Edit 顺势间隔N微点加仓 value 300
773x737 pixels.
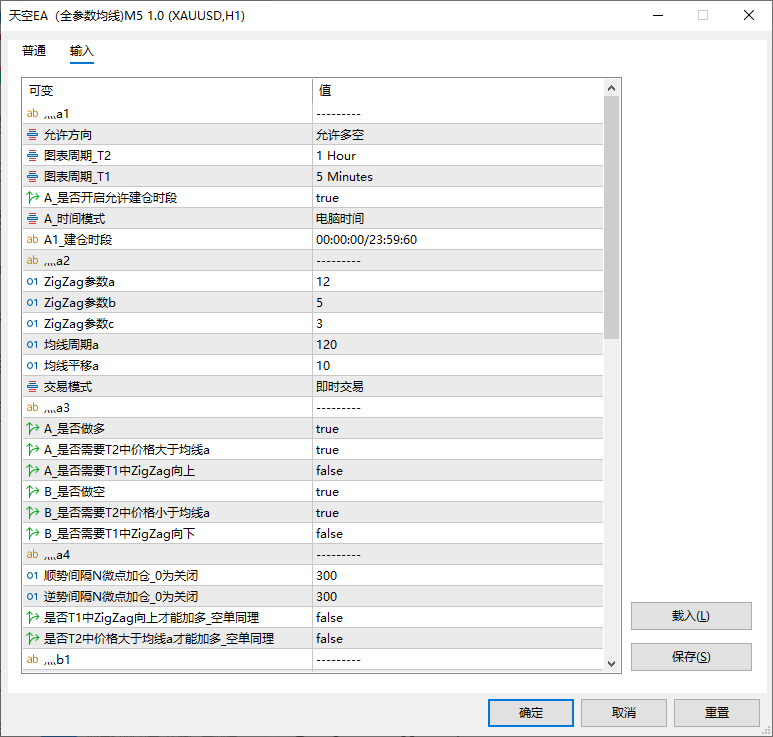click(x=457, y=575)
